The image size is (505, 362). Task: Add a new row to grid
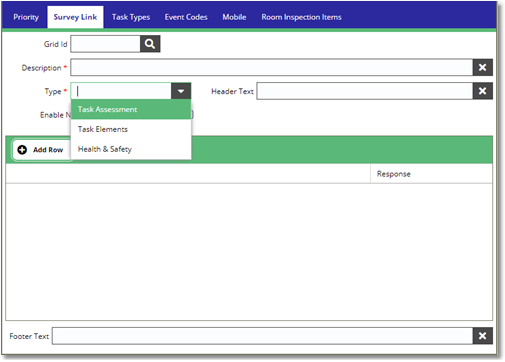pyautogui.click(x=41, y=150)
